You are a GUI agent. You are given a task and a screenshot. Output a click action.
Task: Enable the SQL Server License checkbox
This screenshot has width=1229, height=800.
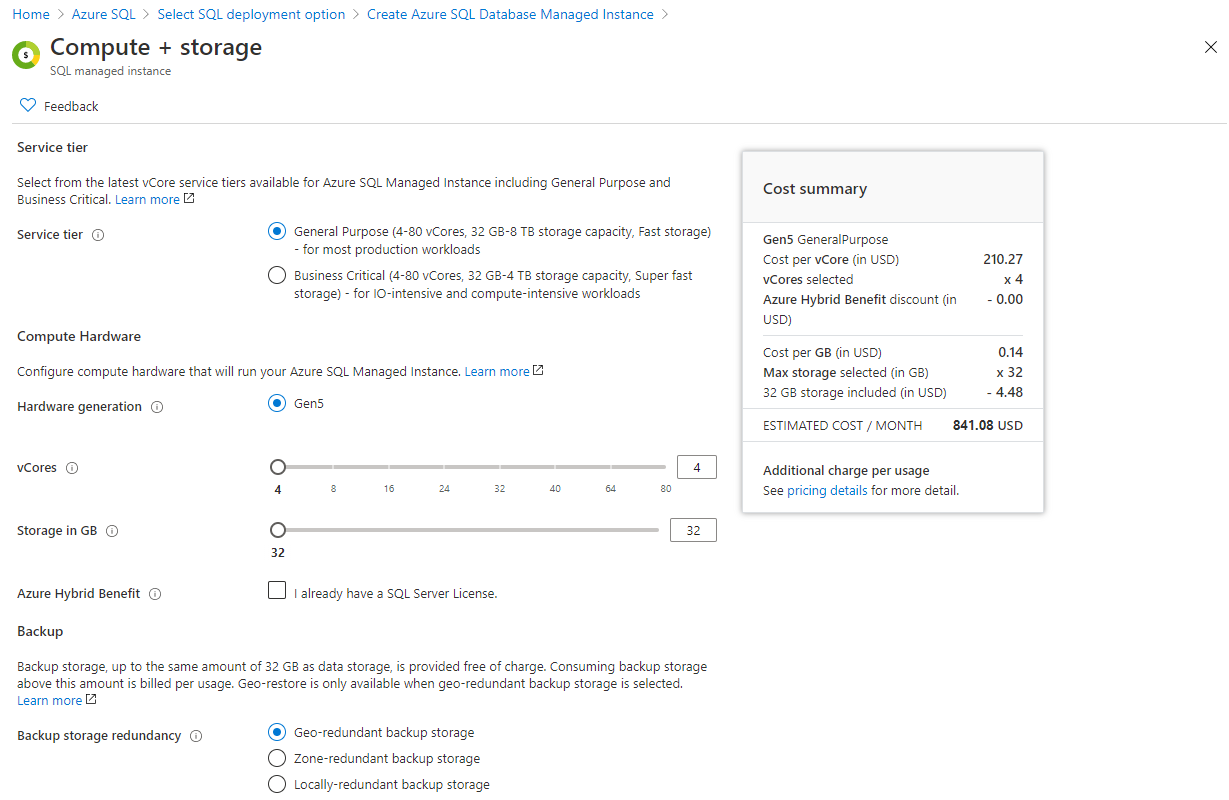click(x=277, y=591)
